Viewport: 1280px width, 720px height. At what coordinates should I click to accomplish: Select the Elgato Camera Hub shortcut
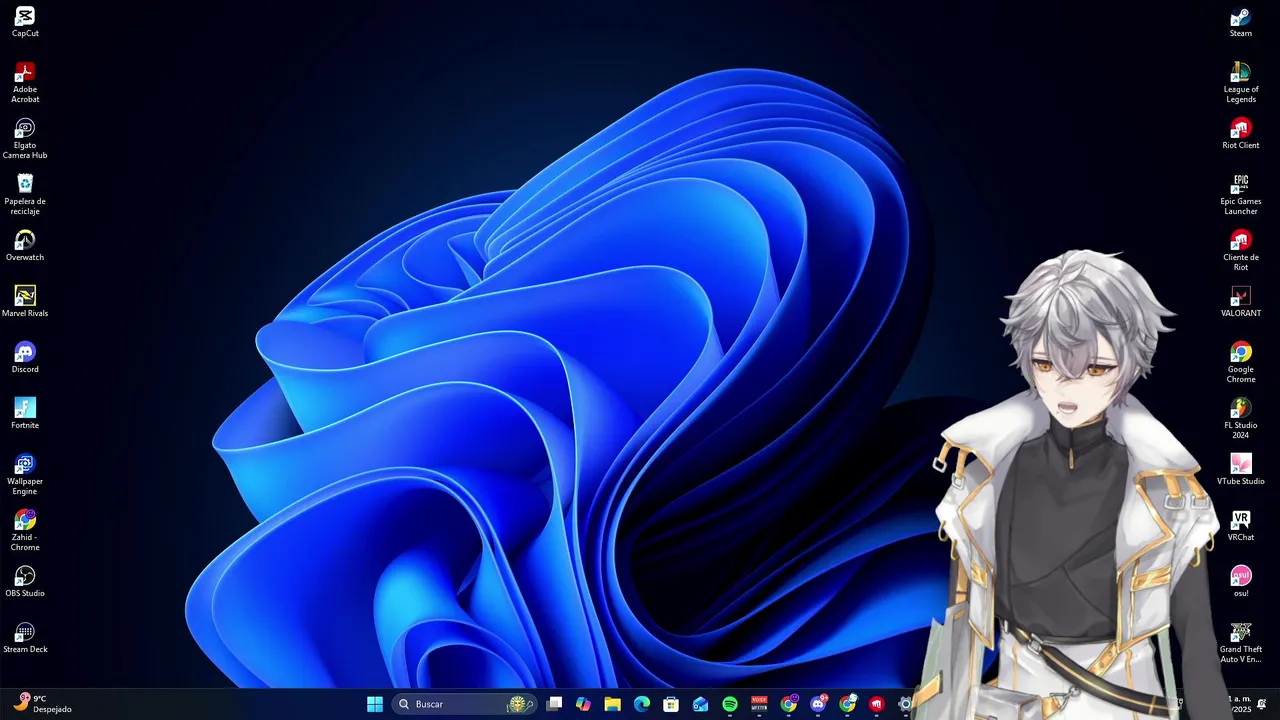coord(25,139)
